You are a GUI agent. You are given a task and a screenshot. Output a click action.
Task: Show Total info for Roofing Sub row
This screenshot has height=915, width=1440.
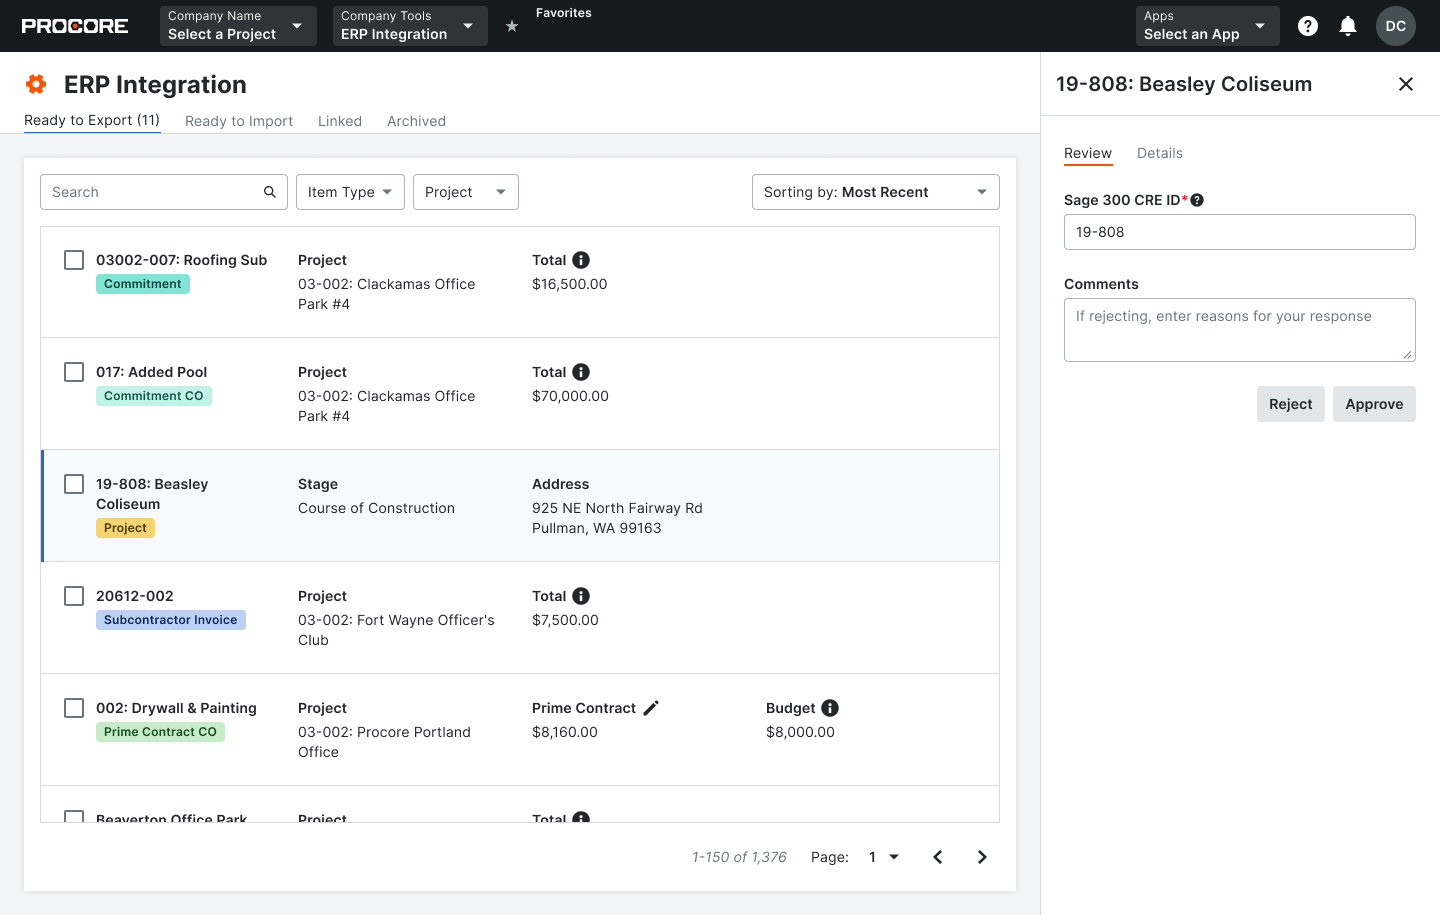[x=581, y=260]
